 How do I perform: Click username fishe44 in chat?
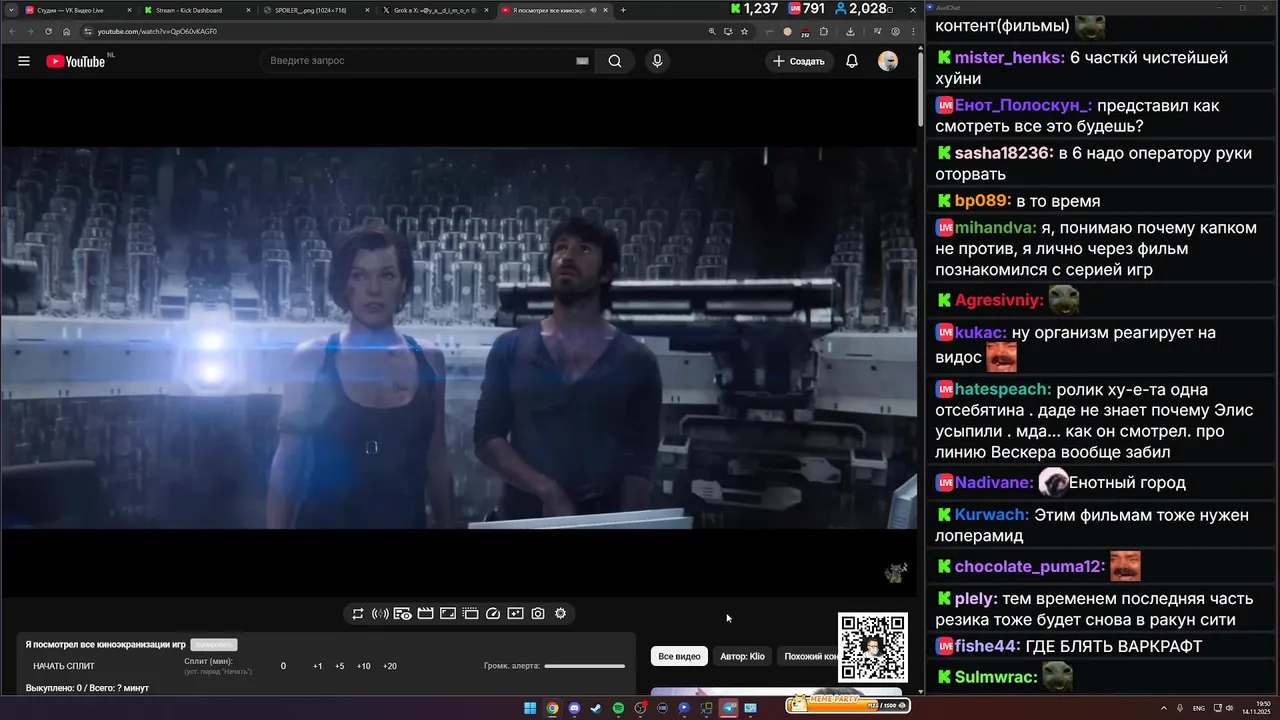tap(988, 646)
